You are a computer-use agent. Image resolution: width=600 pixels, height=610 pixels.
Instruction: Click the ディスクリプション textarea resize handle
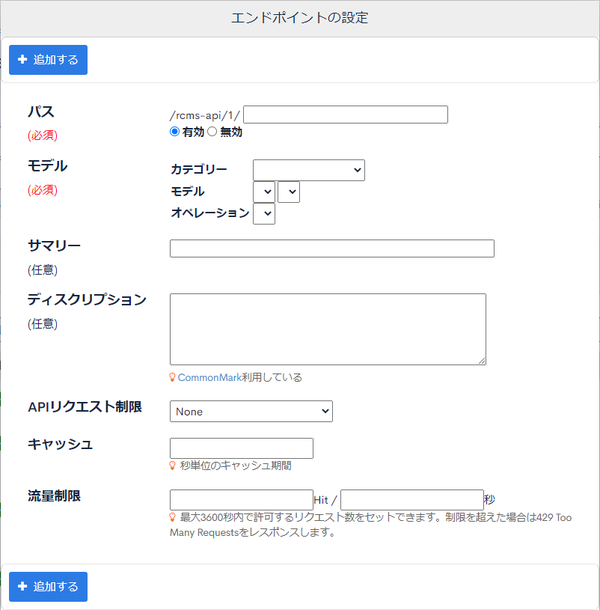pyautogui.click(x=482, y=361)
